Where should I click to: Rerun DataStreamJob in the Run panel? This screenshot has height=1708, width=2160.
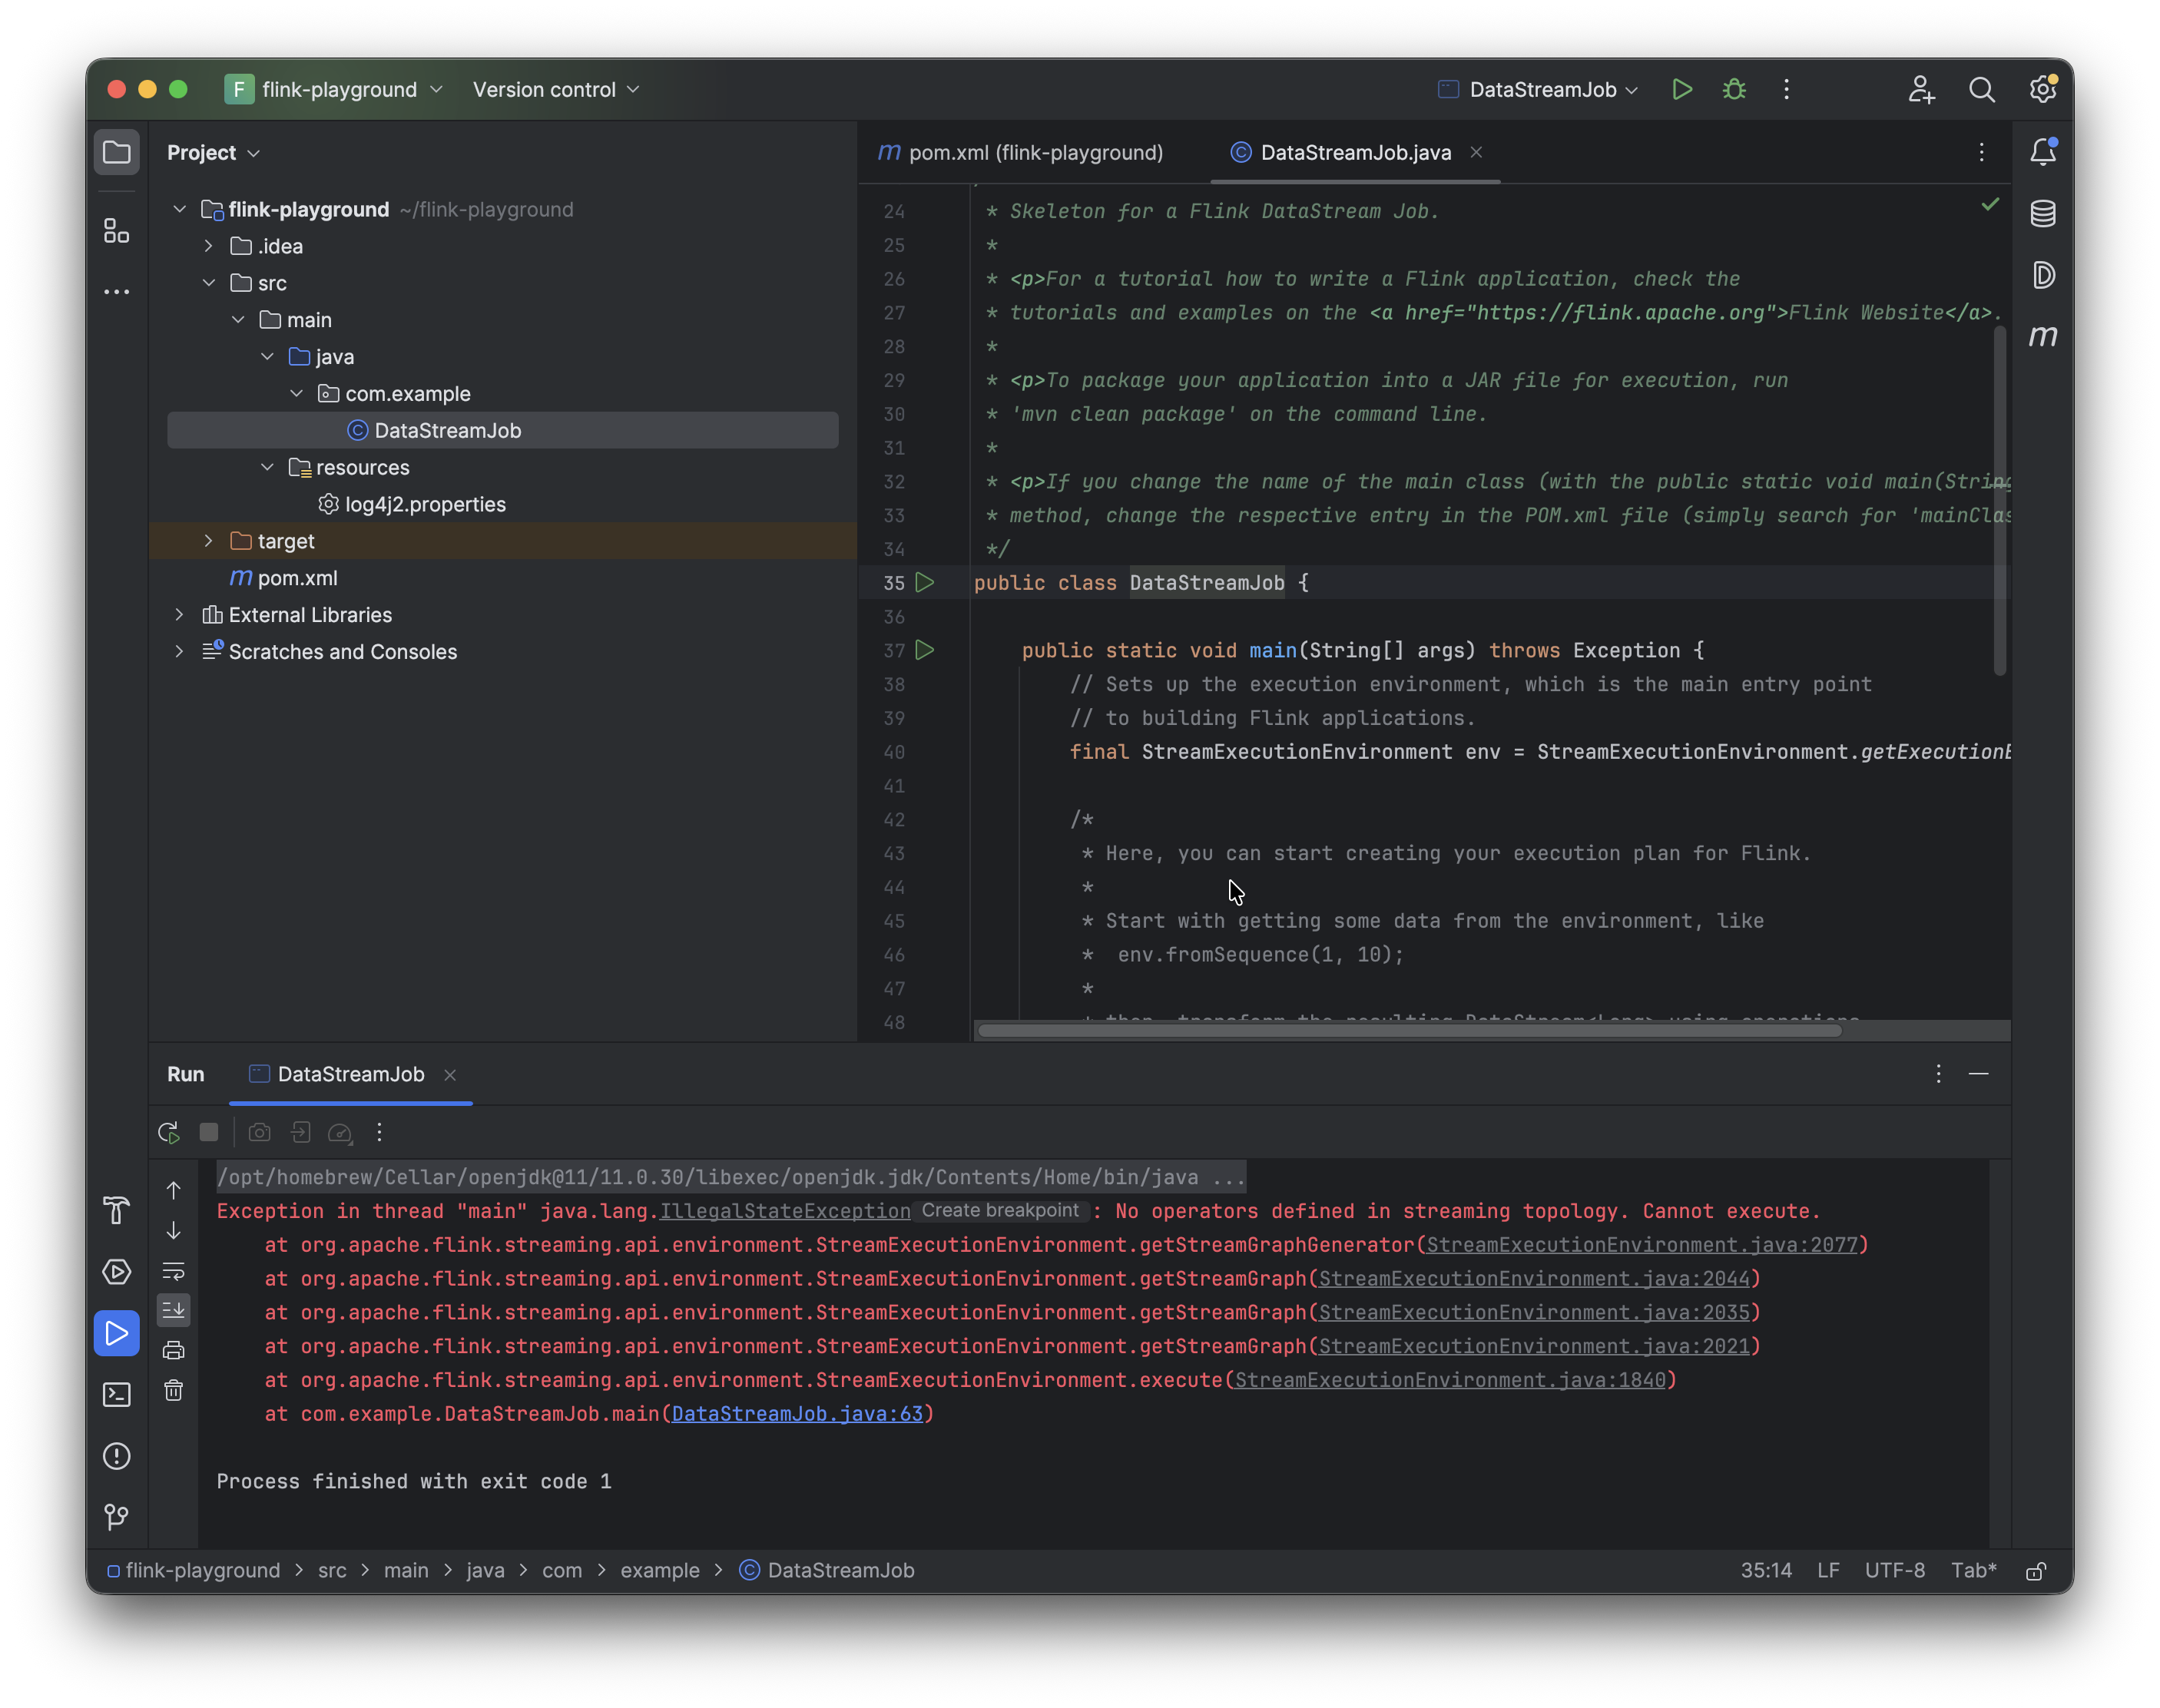pyautogui.click(x=169, y=1133)
